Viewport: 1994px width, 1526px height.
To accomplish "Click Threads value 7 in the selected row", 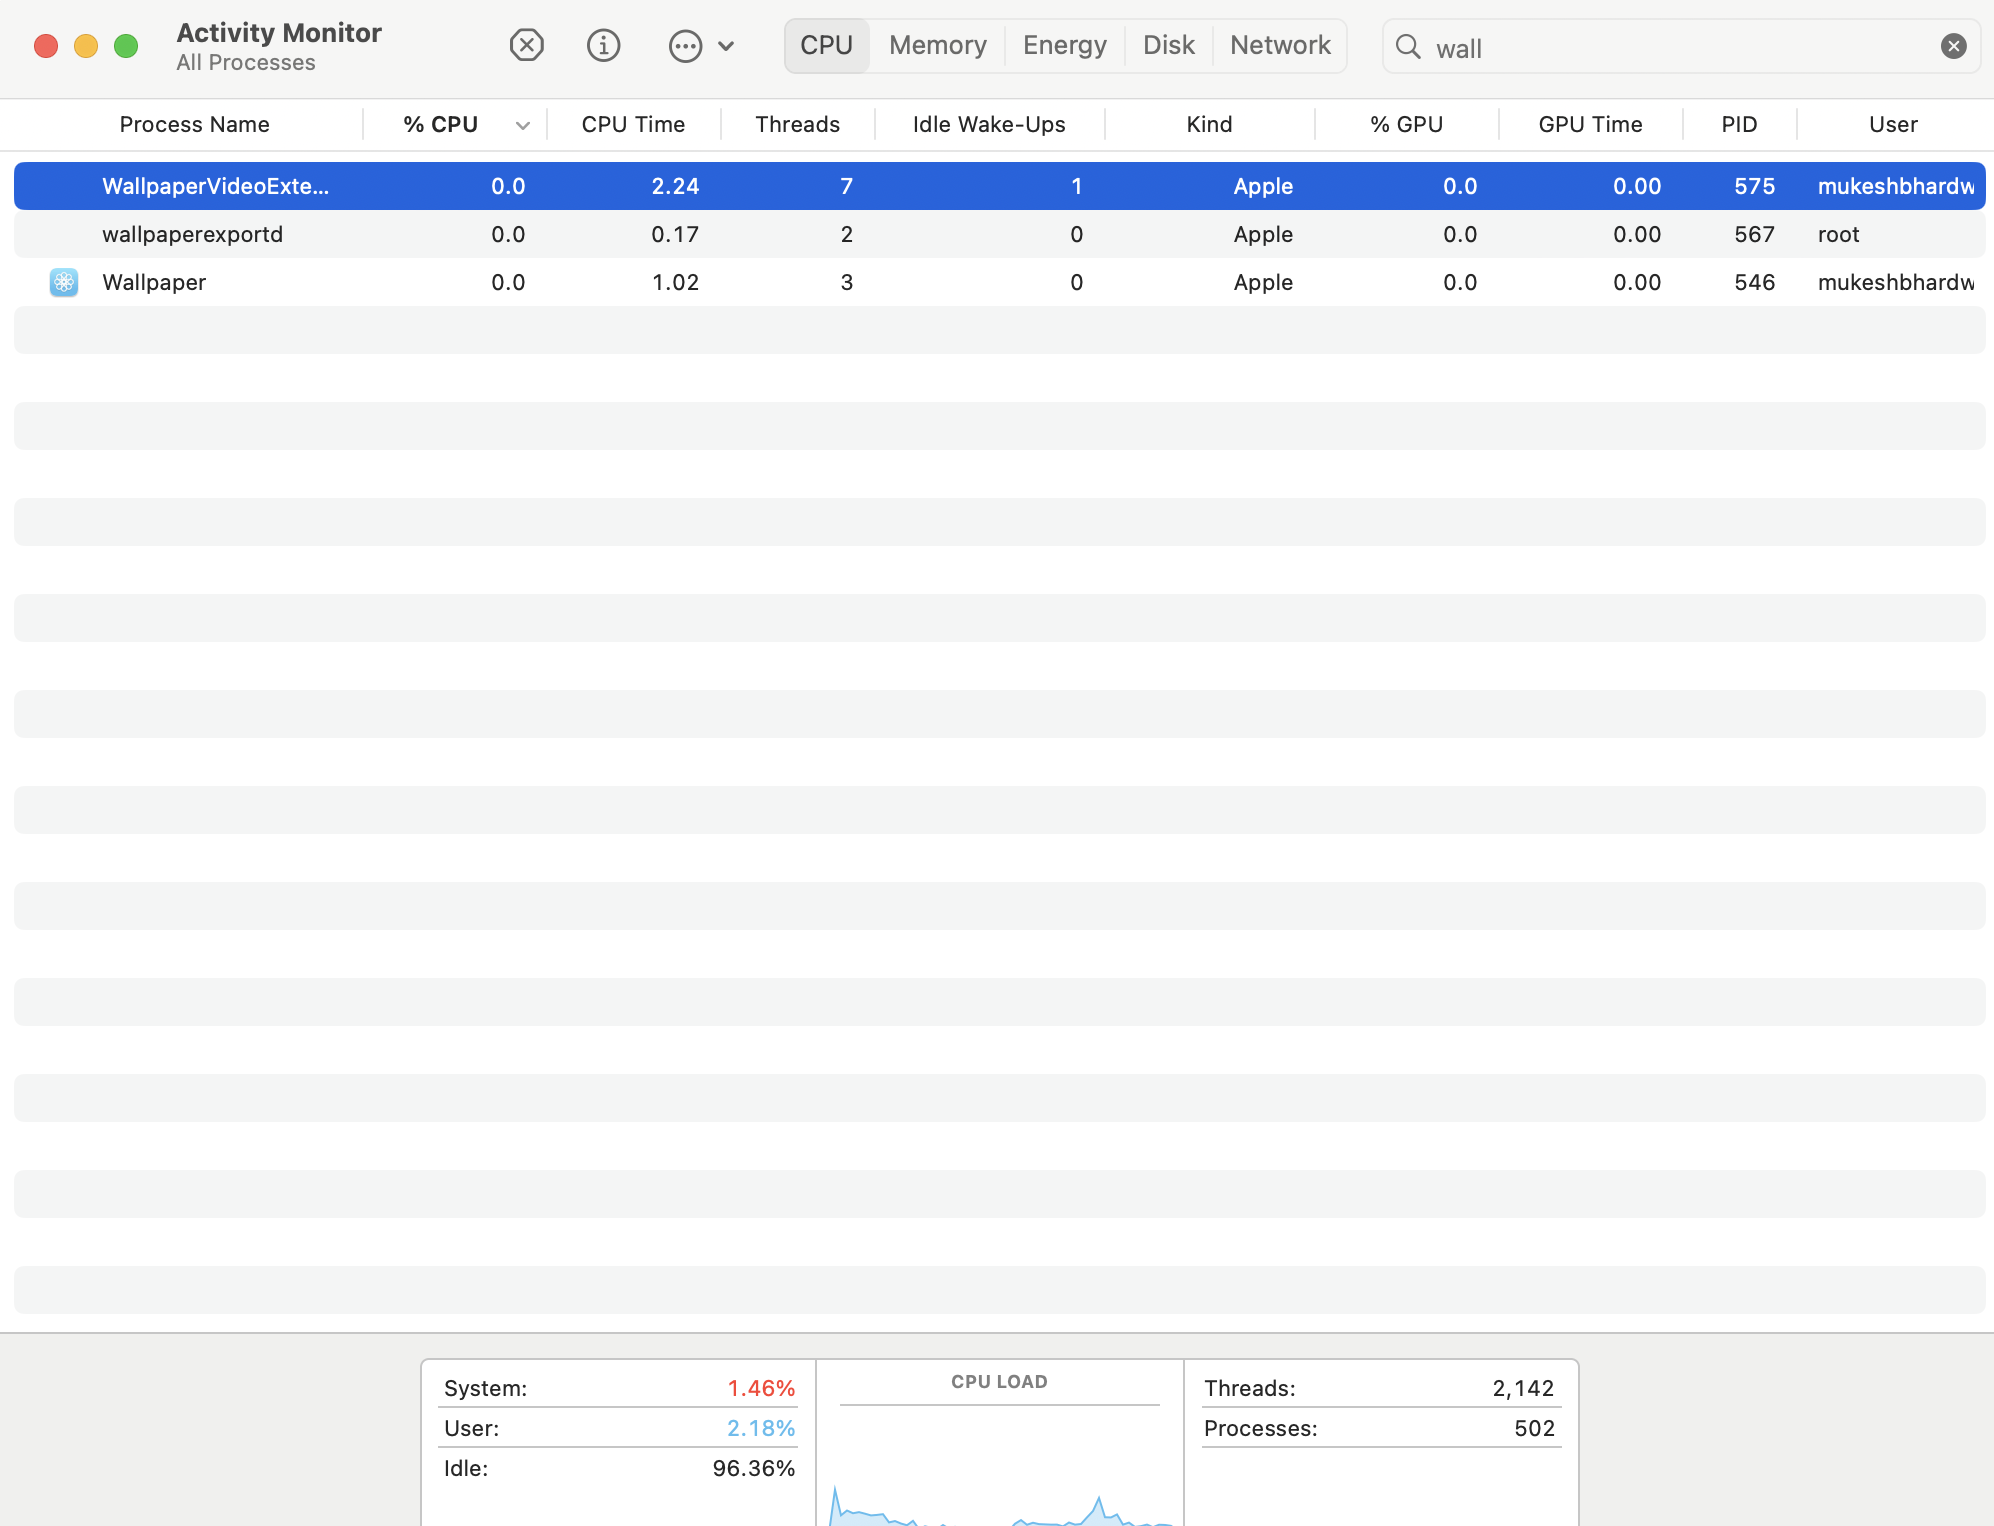I will (846, 186).
